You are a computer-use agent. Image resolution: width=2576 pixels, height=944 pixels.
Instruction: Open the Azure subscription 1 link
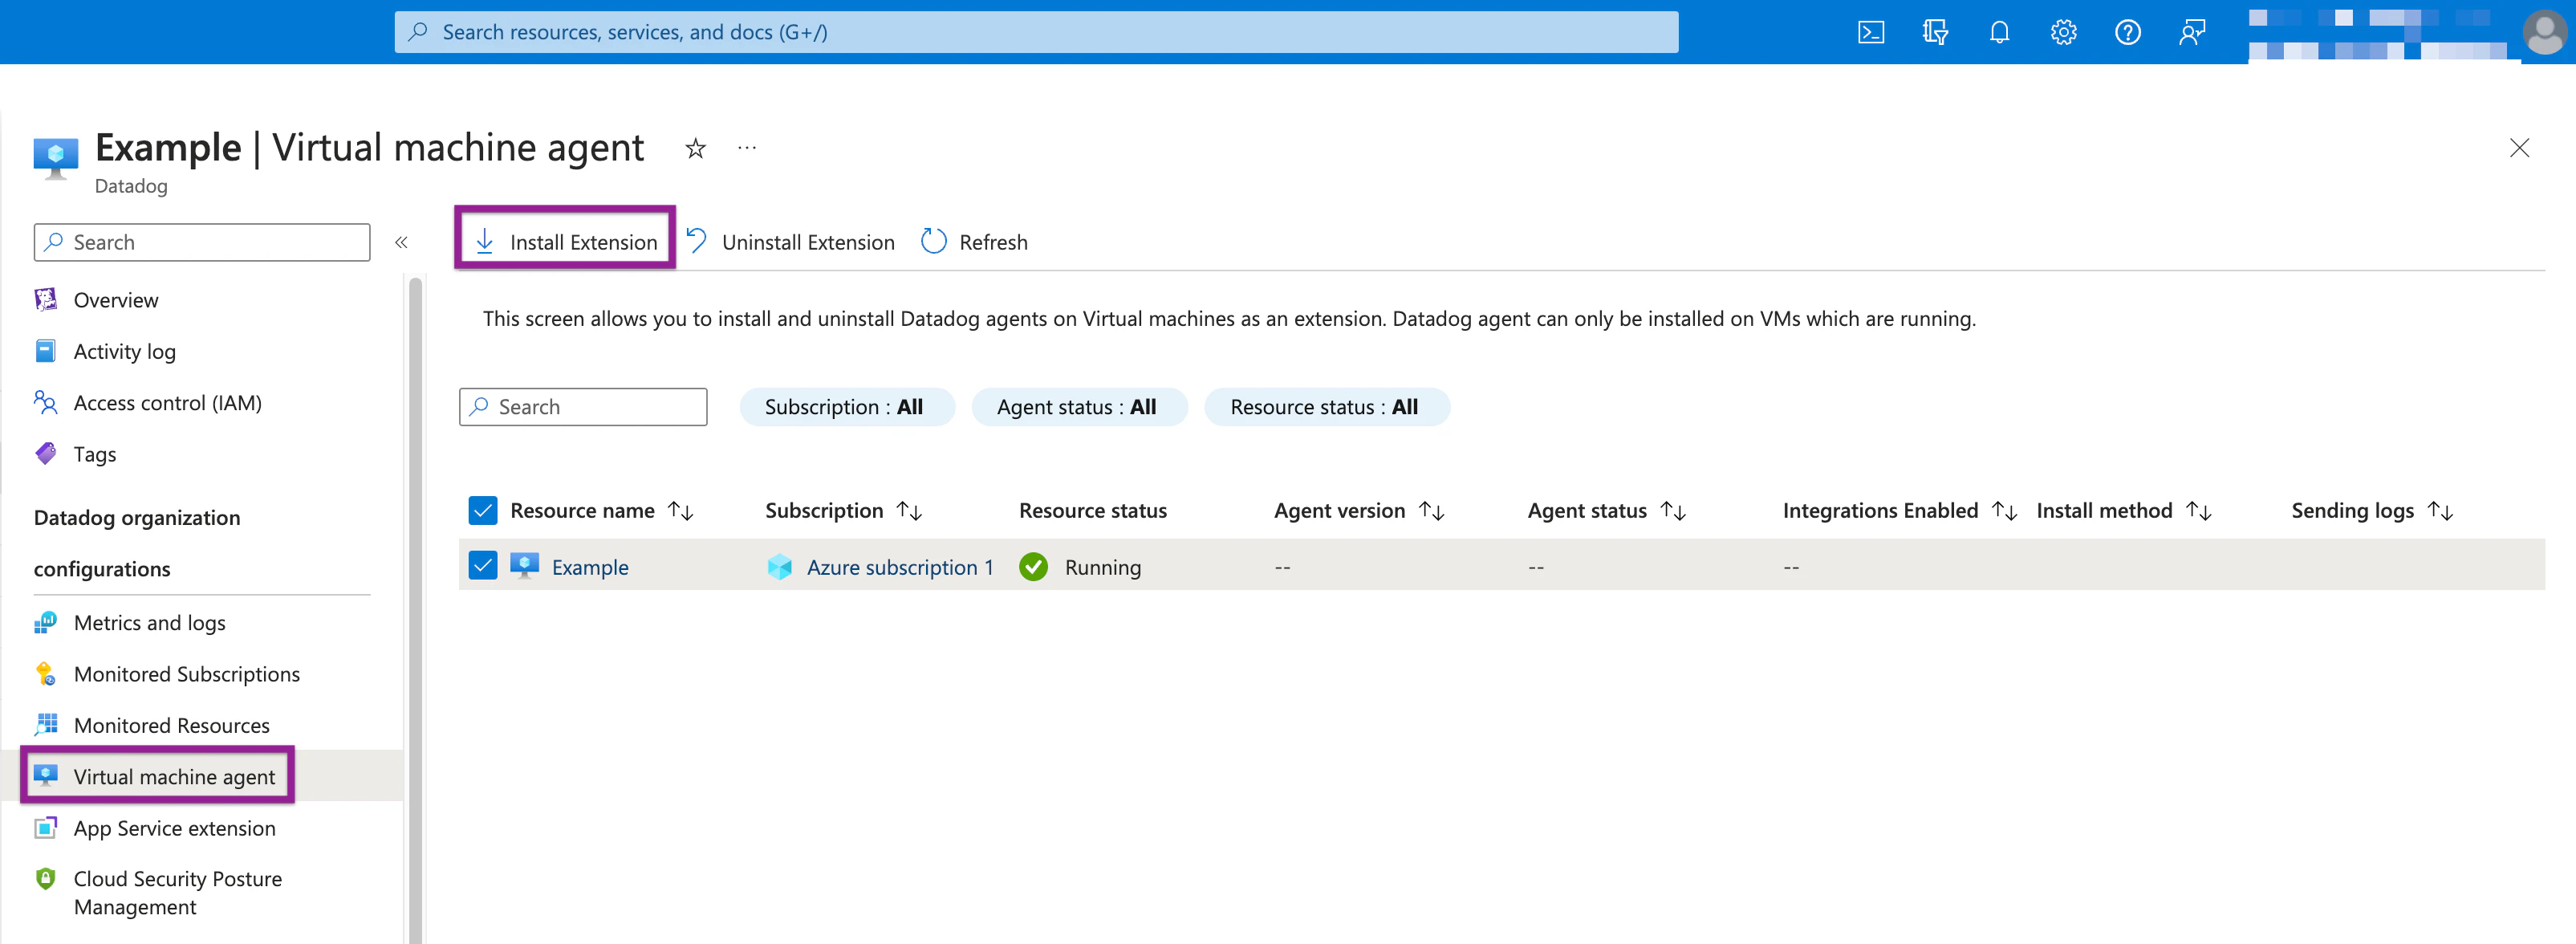click(x=899, y=566)
